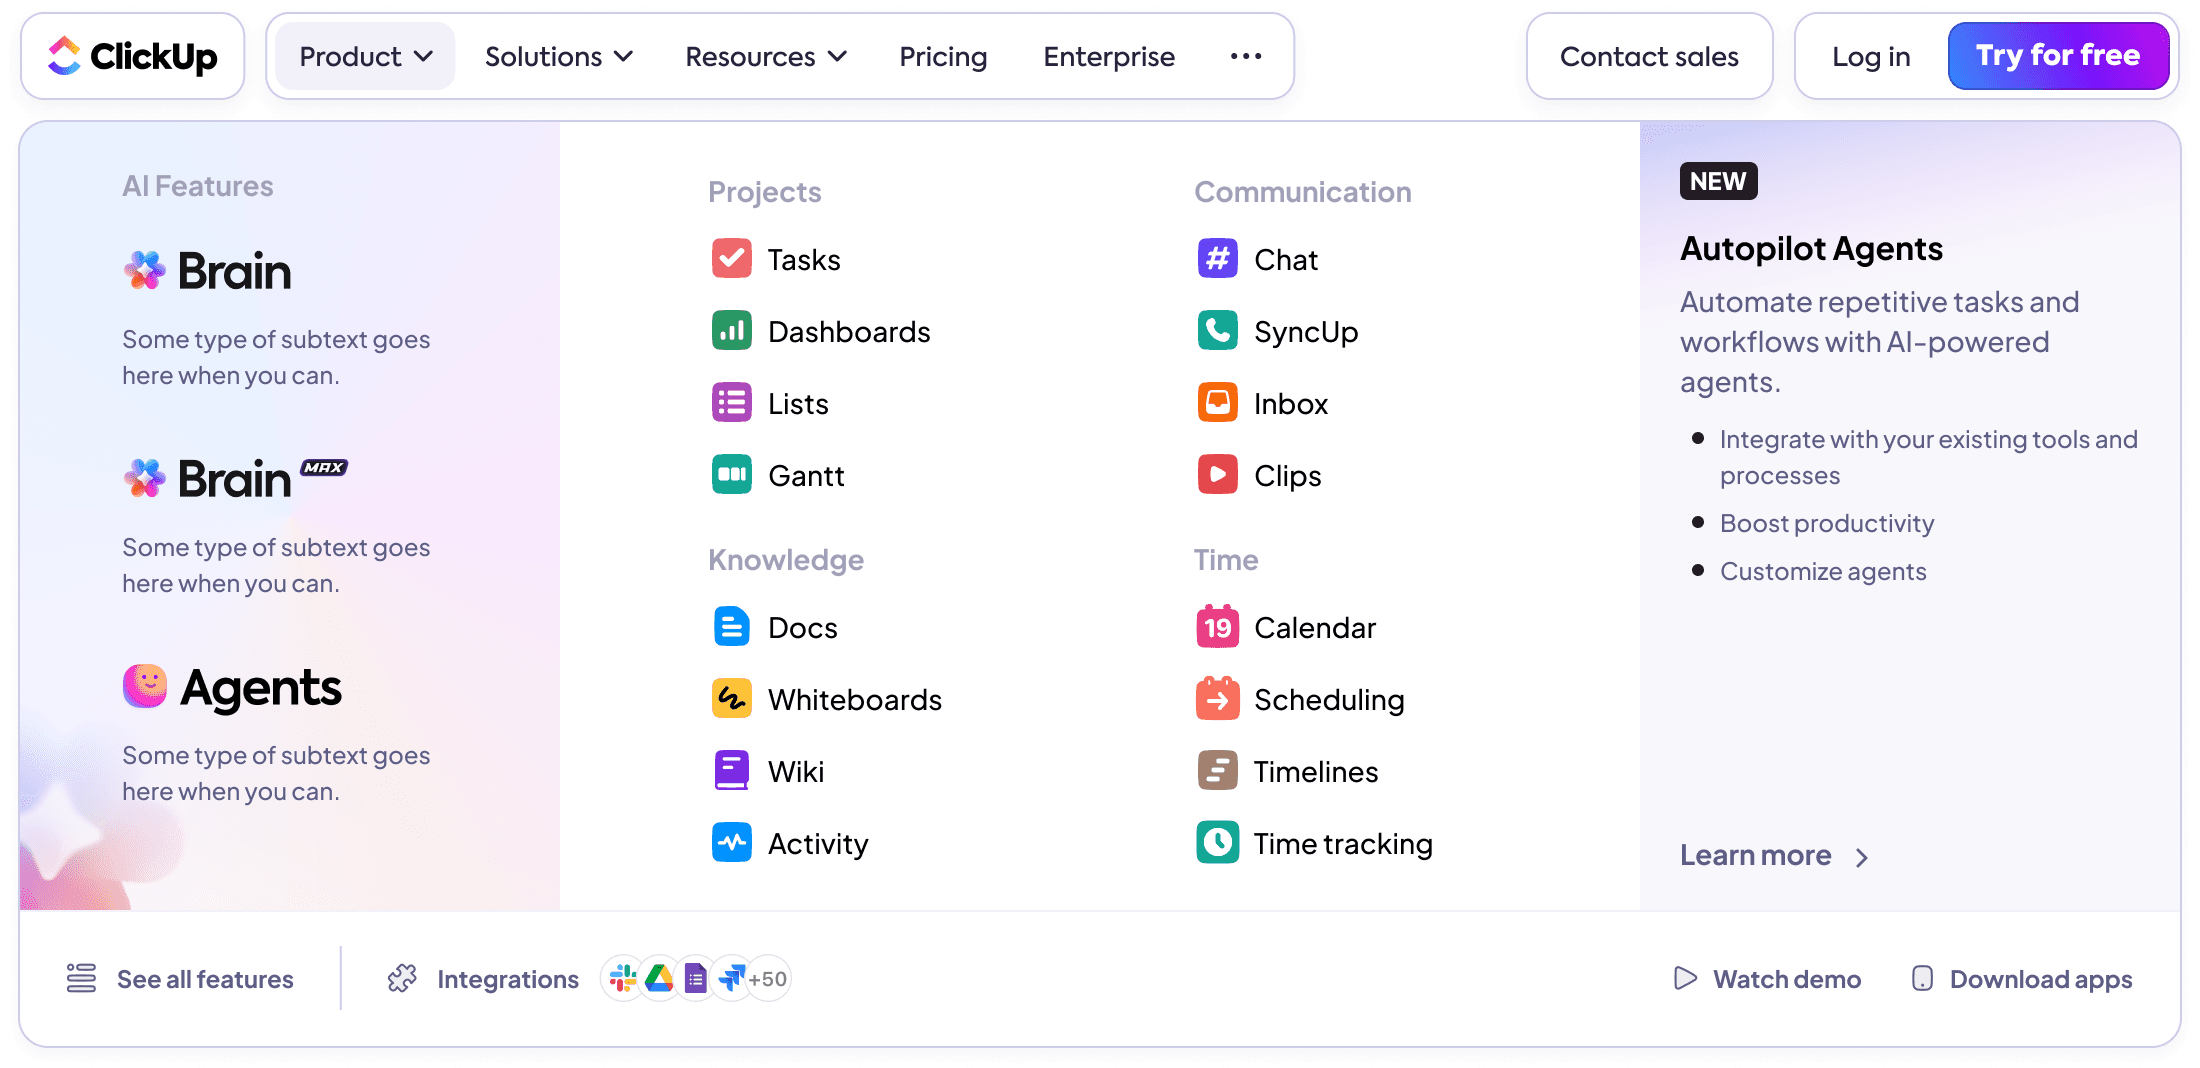The image size is (2200, 1068).
Task: Click the teal Gantt icon
Action: click(x=732, y=475)
